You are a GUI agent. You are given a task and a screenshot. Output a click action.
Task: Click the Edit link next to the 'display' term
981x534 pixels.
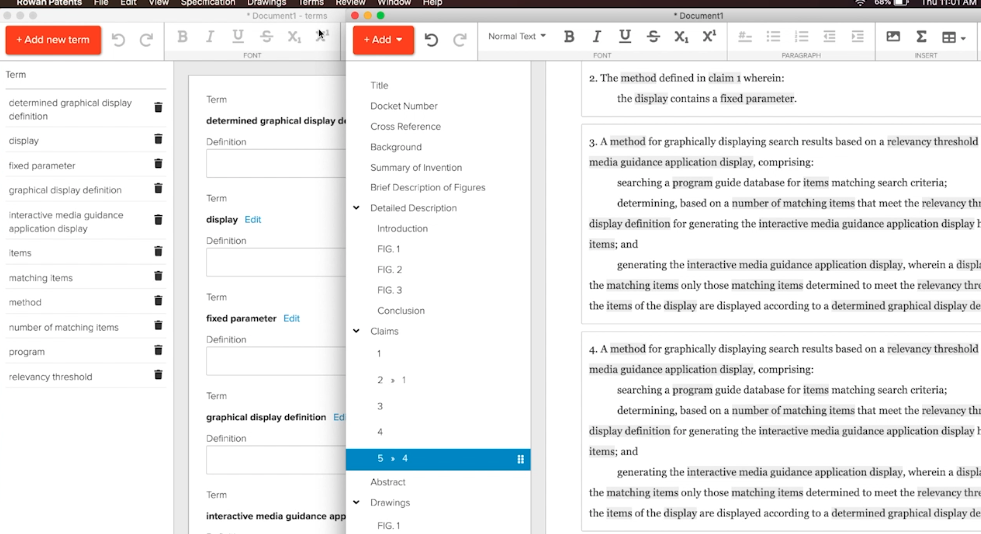253,220
